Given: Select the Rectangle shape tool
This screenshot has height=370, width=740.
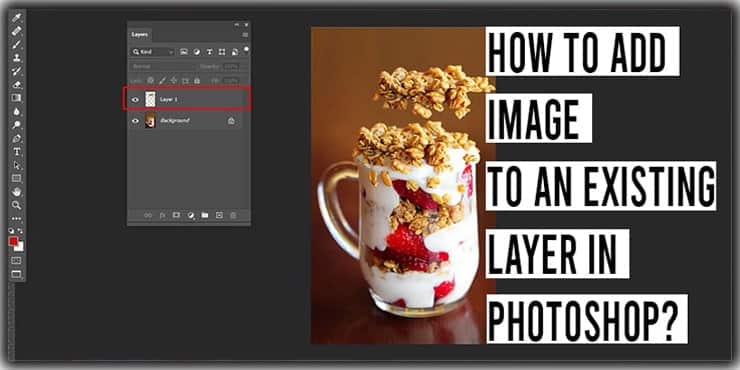Looking at the screenshot, I should pyautogui.click(x=17, y=178).
